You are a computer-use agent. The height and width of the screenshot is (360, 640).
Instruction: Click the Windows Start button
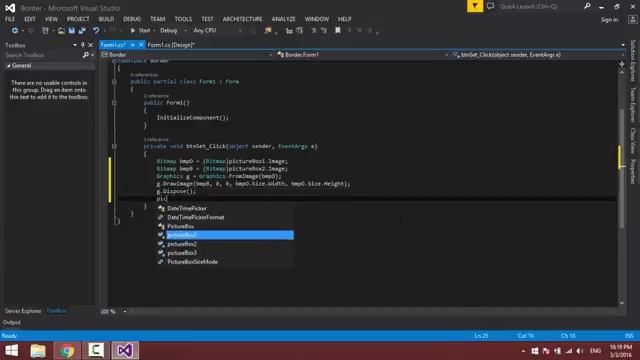tap(11, 351)
